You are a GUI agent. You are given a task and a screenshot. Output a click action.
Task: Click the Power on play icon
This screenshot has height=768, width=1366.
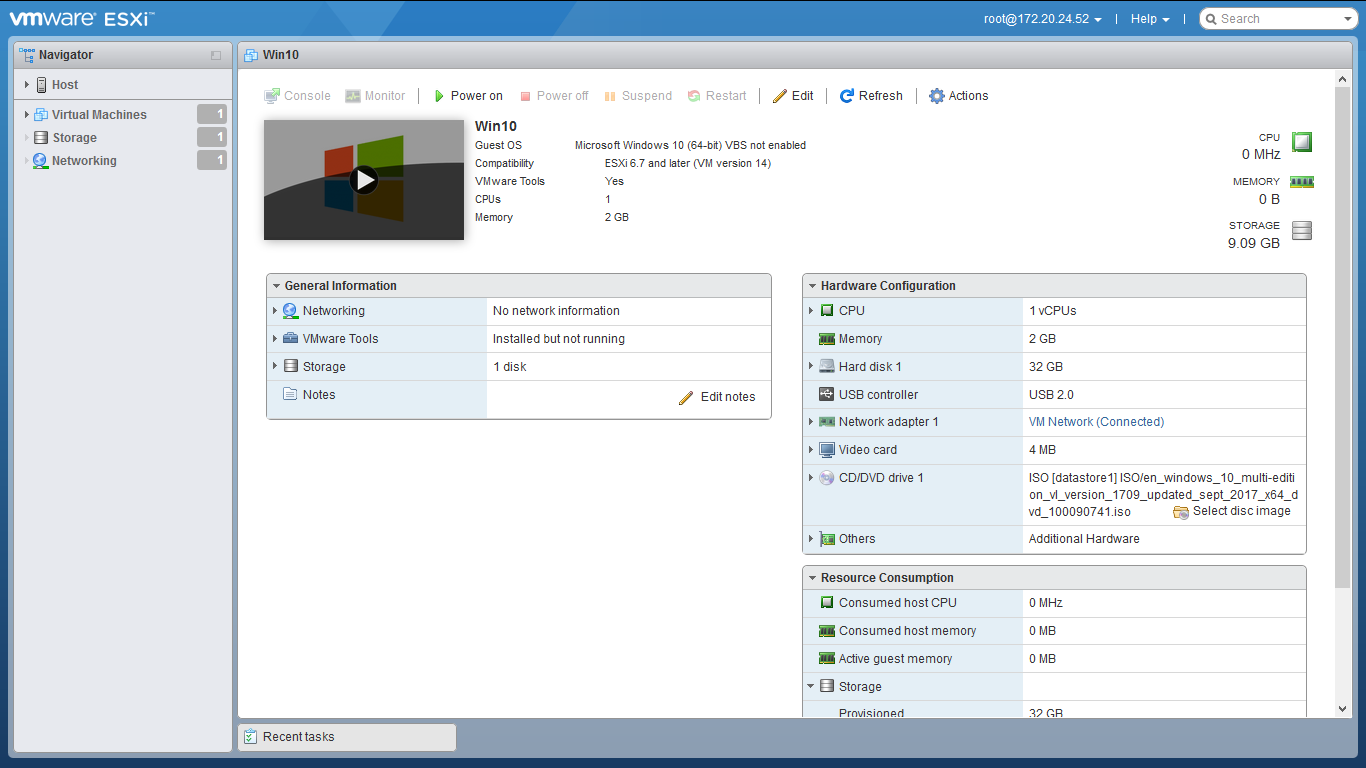point(439,96)
